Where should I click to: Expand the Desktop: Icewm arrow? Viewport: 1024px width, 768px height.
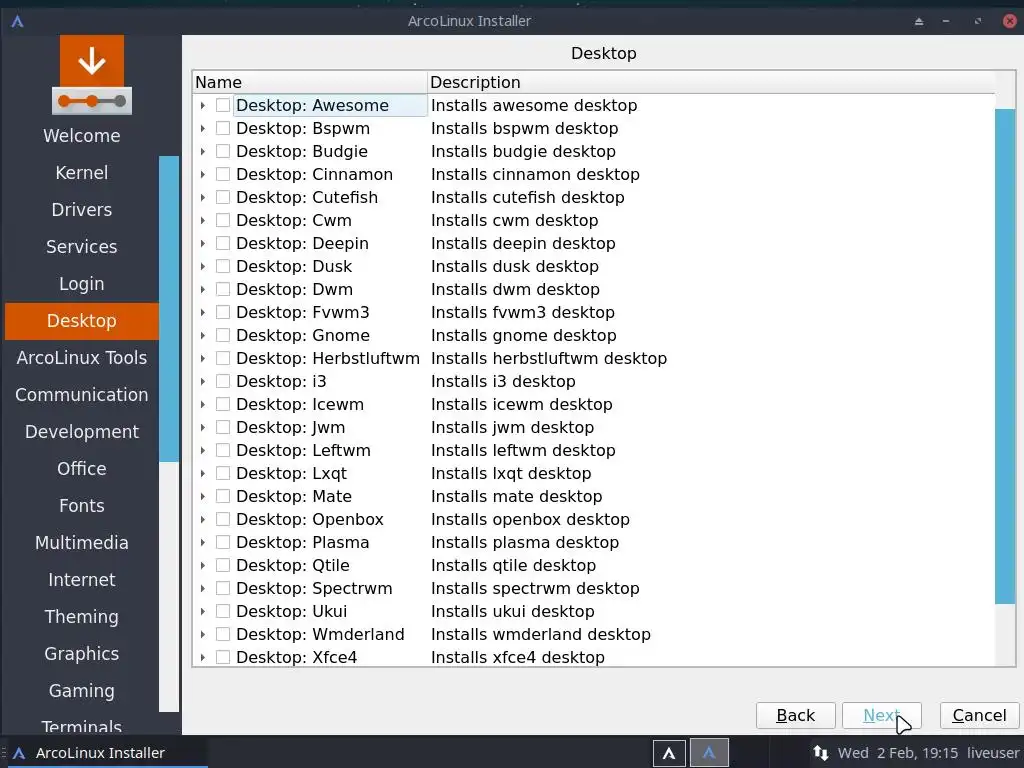[202, 404]
